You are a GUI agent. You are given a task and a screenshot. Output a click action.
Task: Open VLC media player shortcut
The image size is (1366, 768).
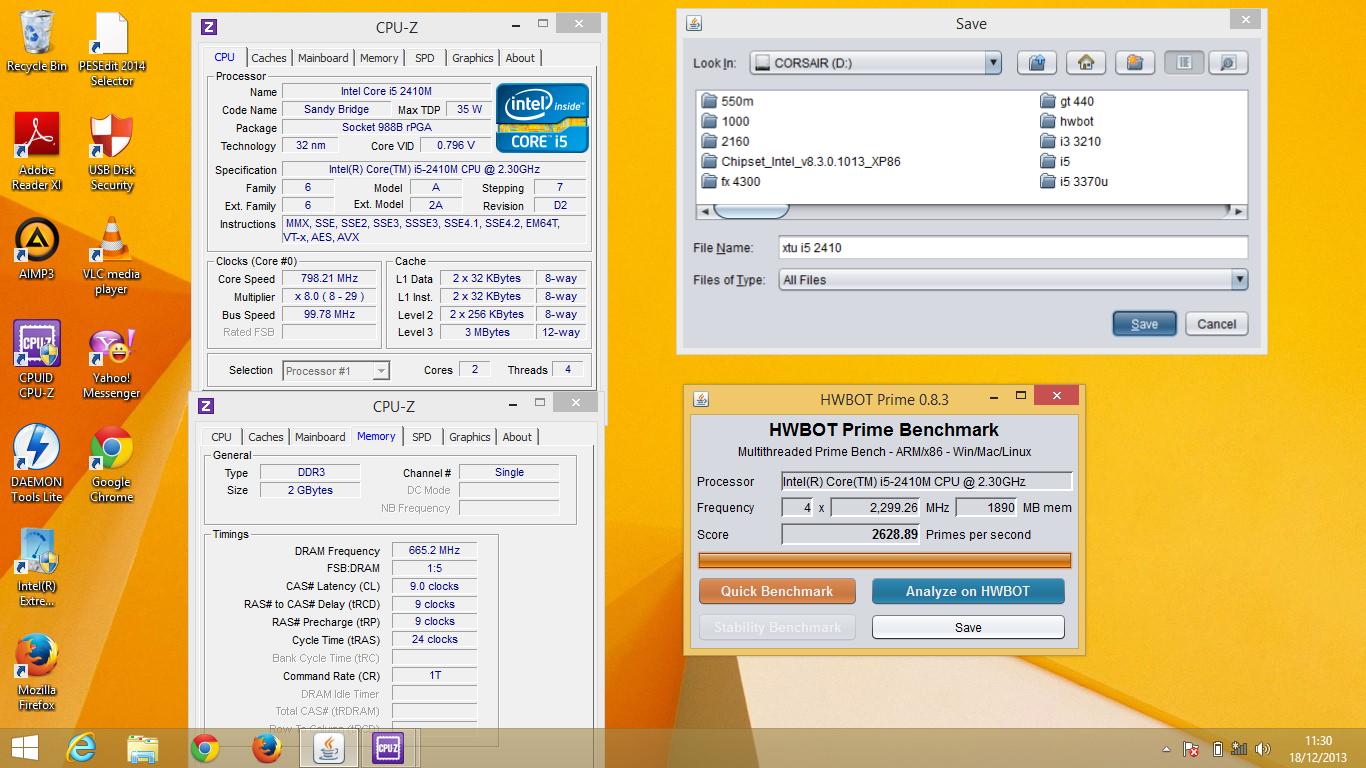112,257
